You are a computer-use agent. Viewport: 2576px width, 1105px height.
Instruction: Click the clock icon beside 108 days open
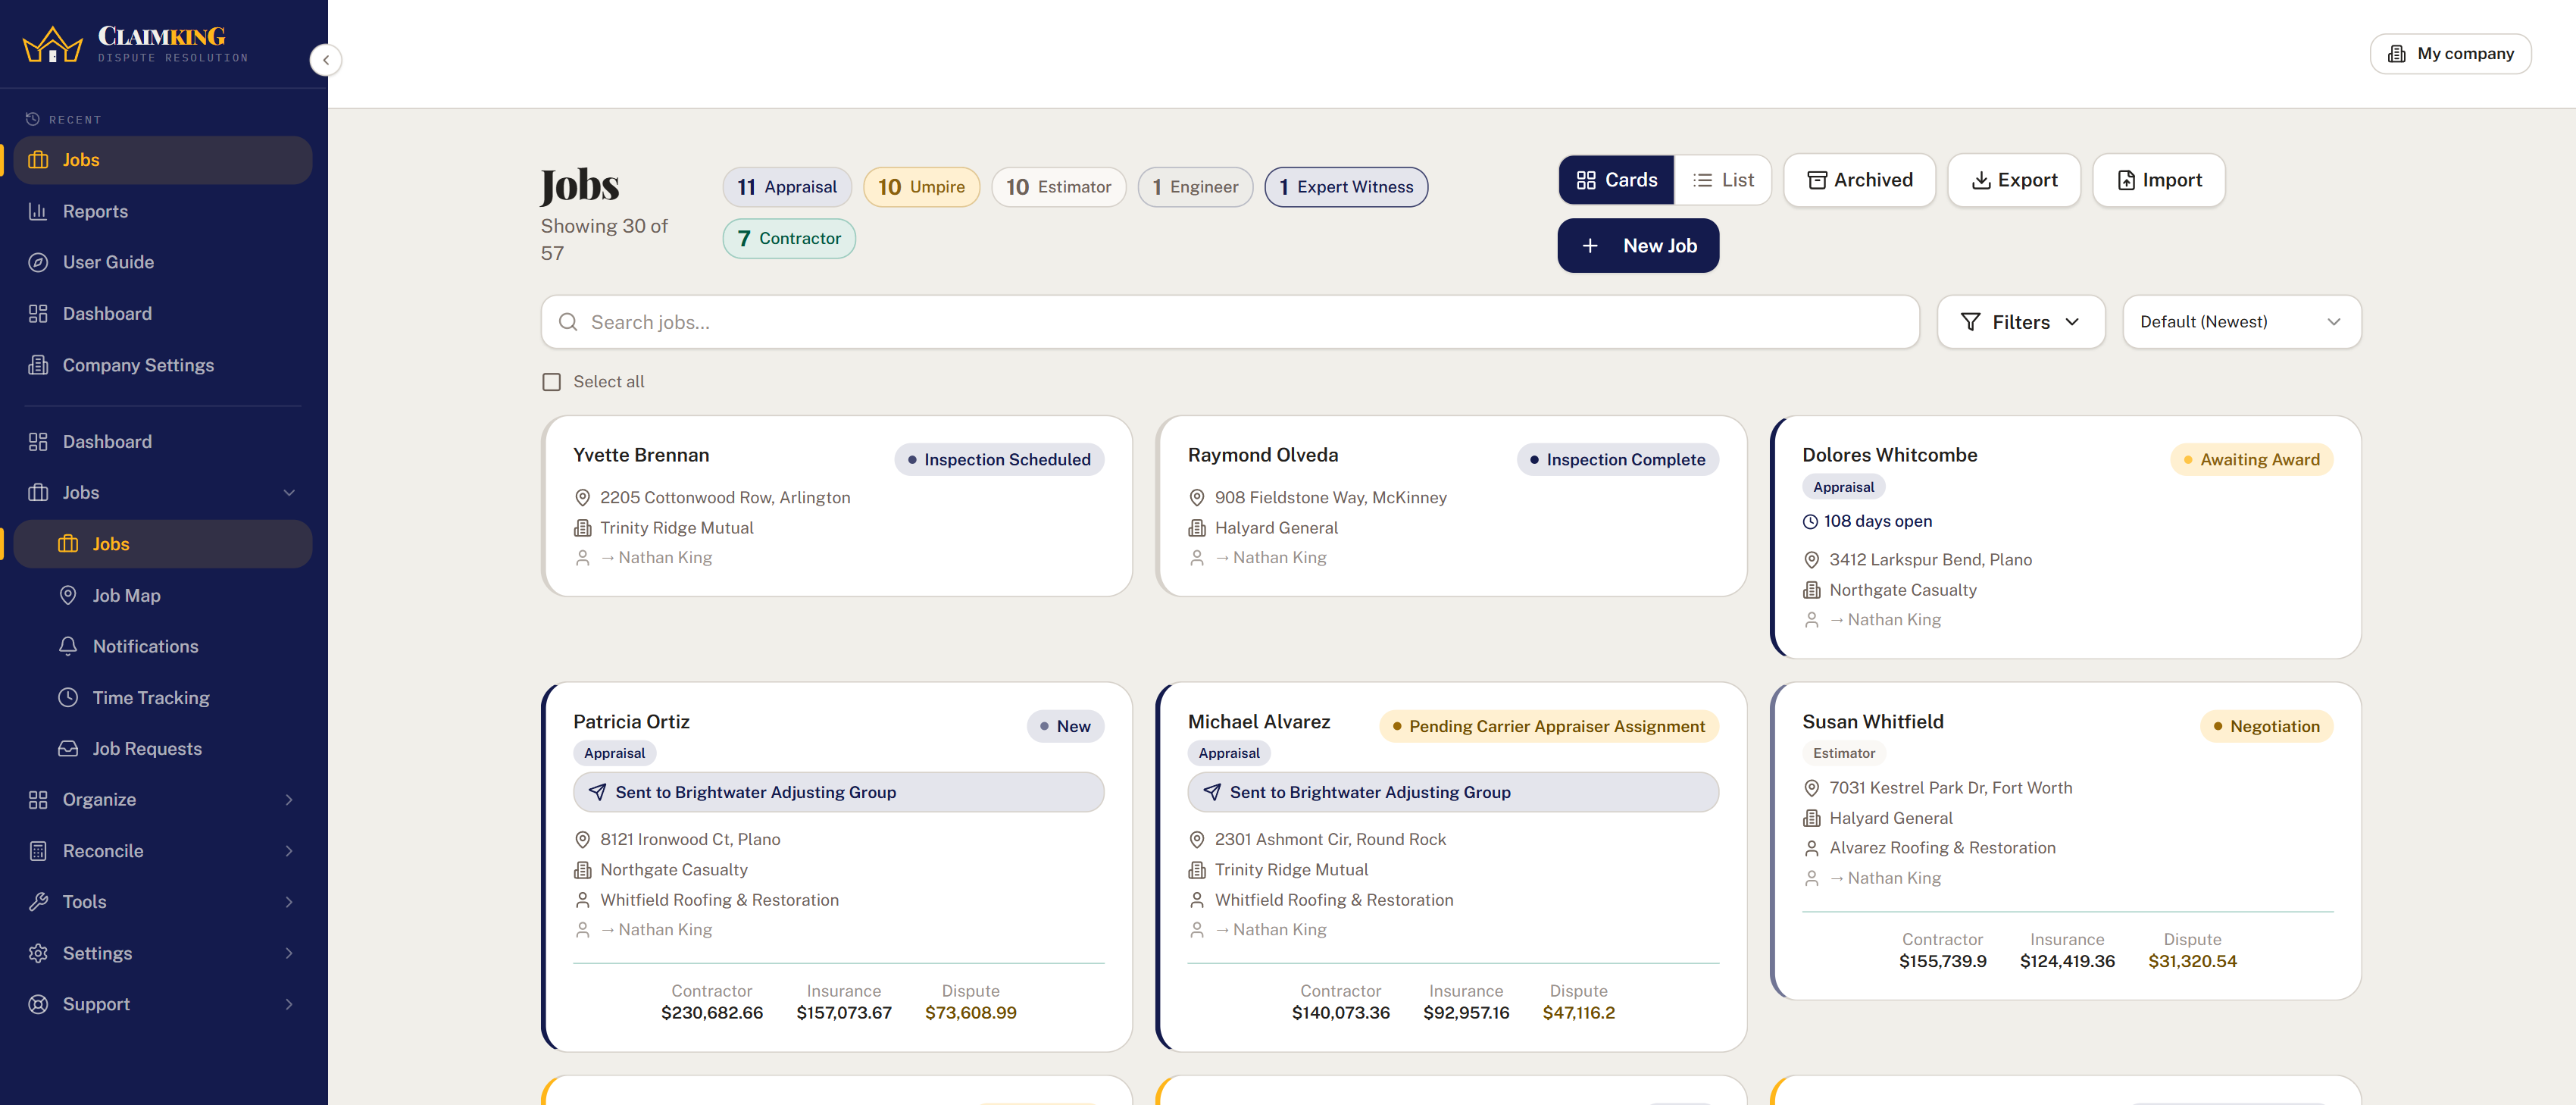coord(1810,522)
